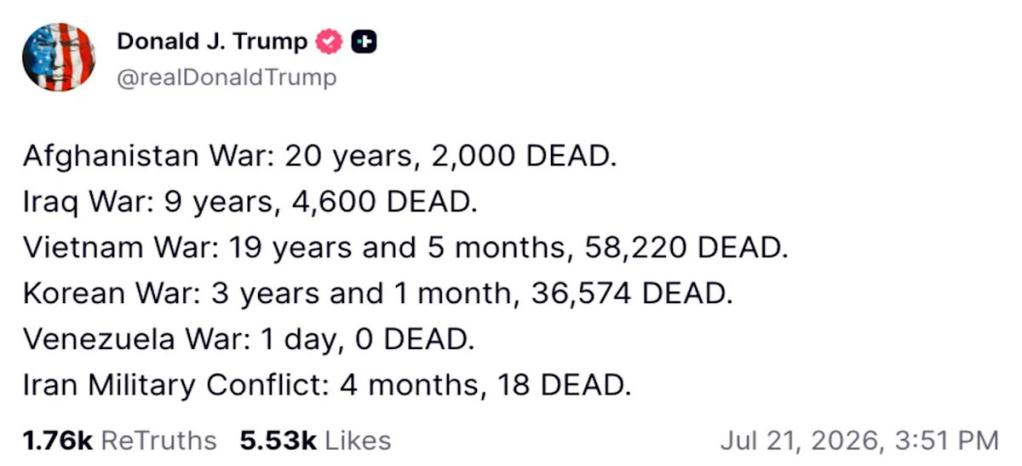The height and width of the screenshot is (466, 1022).
Task: Select the Vietnam War line of text
Action: (405, 248)
